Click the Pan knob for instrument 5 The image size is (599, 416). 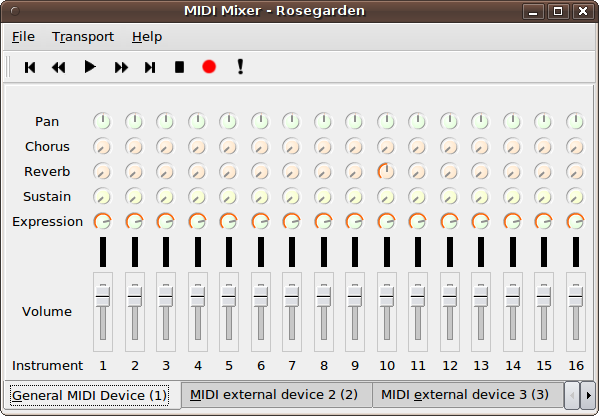coord(228,121)
